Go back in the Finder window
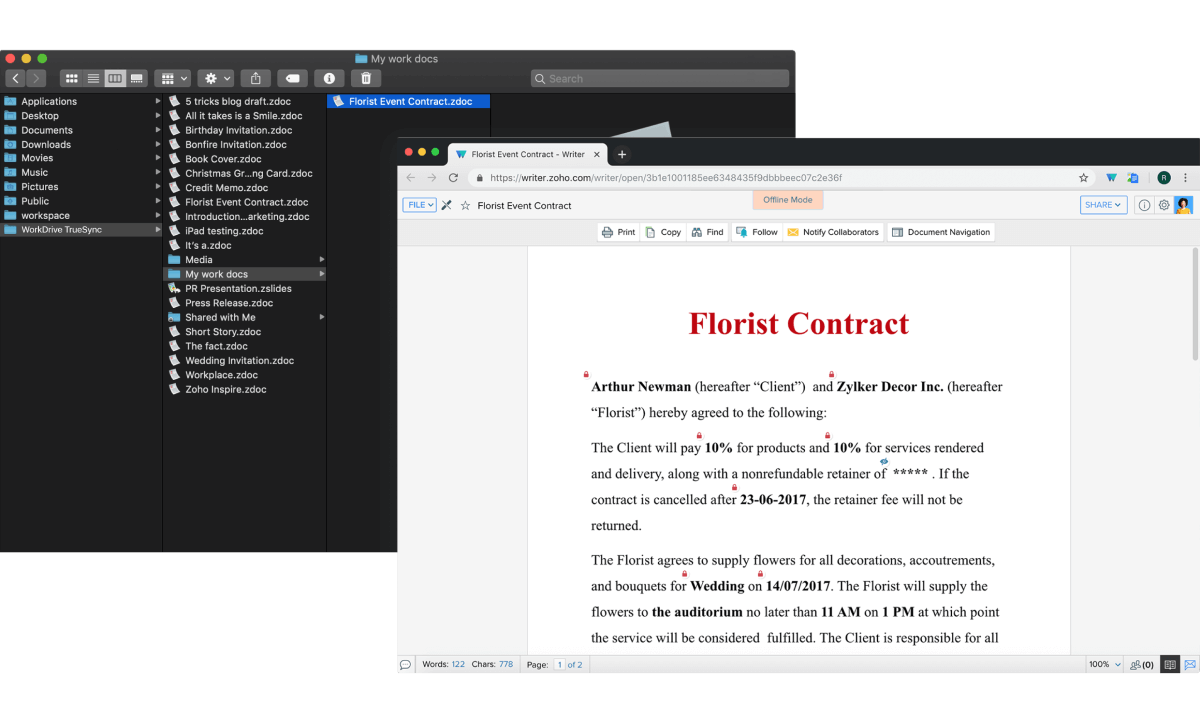This screenshot has height=723, width=1200. pos(16,78)
